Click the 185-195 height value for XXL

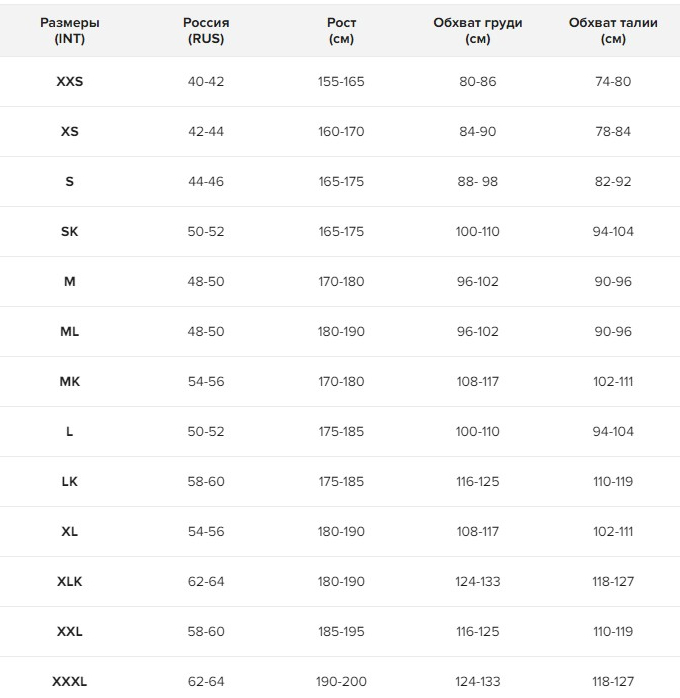pyautogui.click(x=341, y=632)
